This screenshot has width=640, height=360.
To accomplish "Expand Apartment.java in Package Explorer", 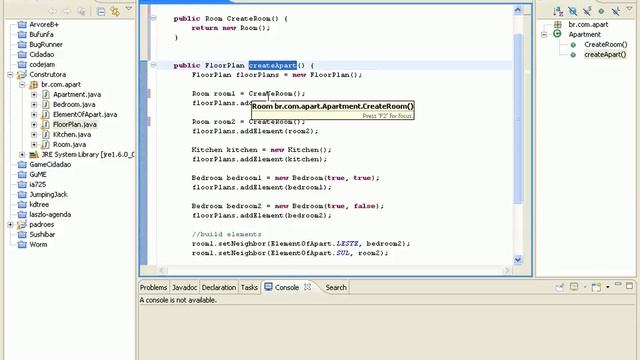I will (x=34, y=95).
